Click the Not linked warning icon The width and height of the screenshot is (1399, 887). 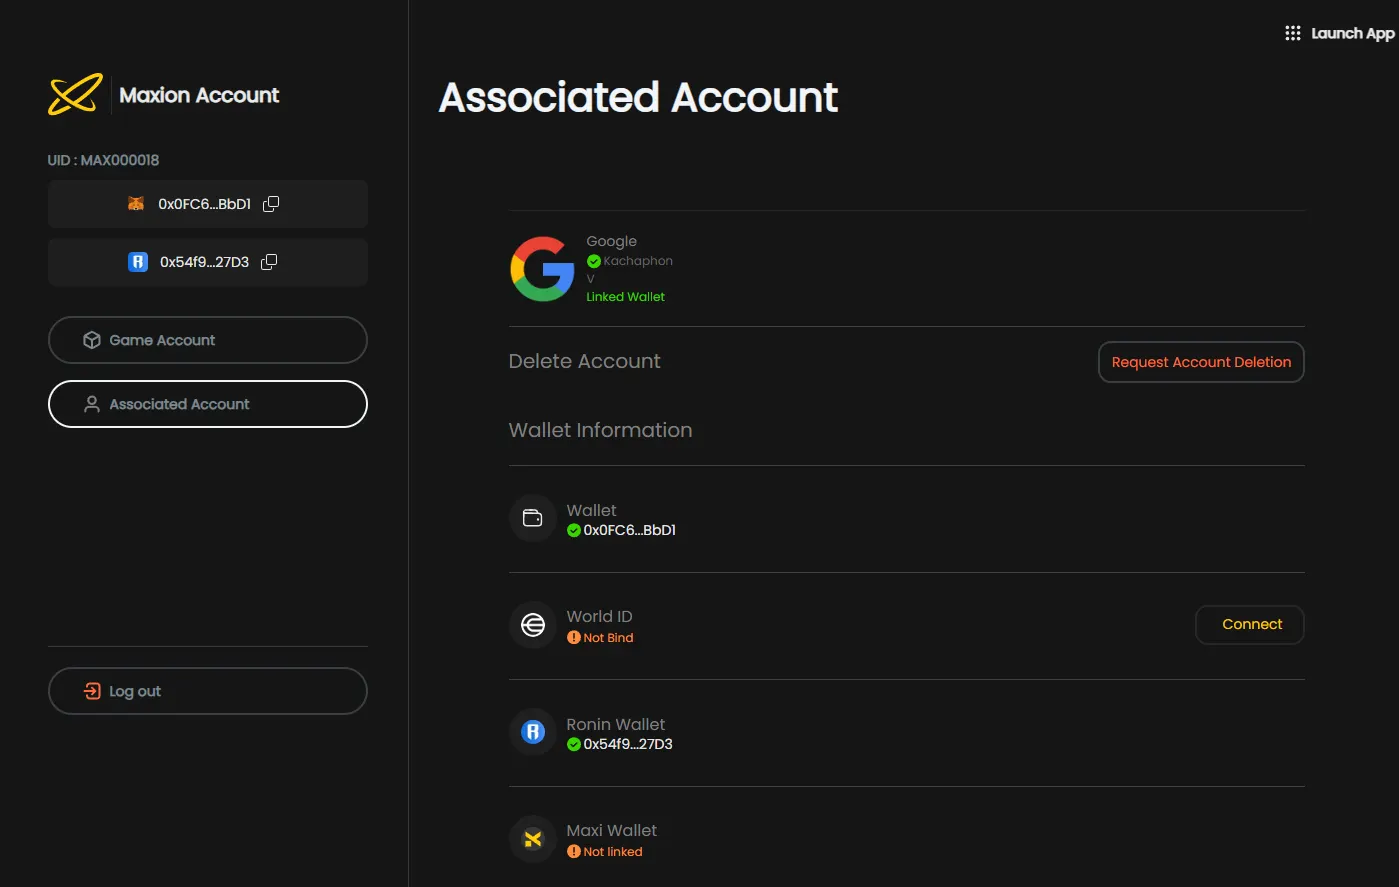point(574,852)
